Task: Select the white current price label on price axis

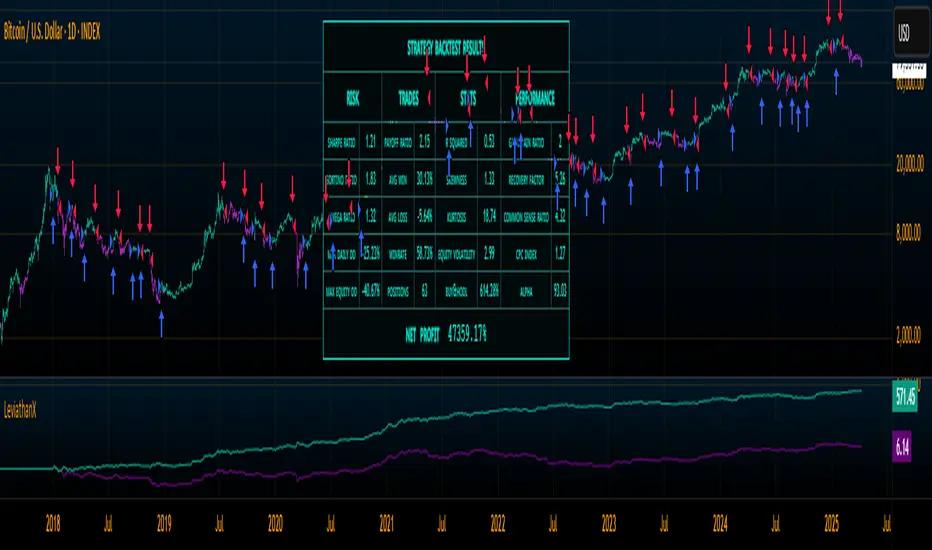Action: (907, 68)
